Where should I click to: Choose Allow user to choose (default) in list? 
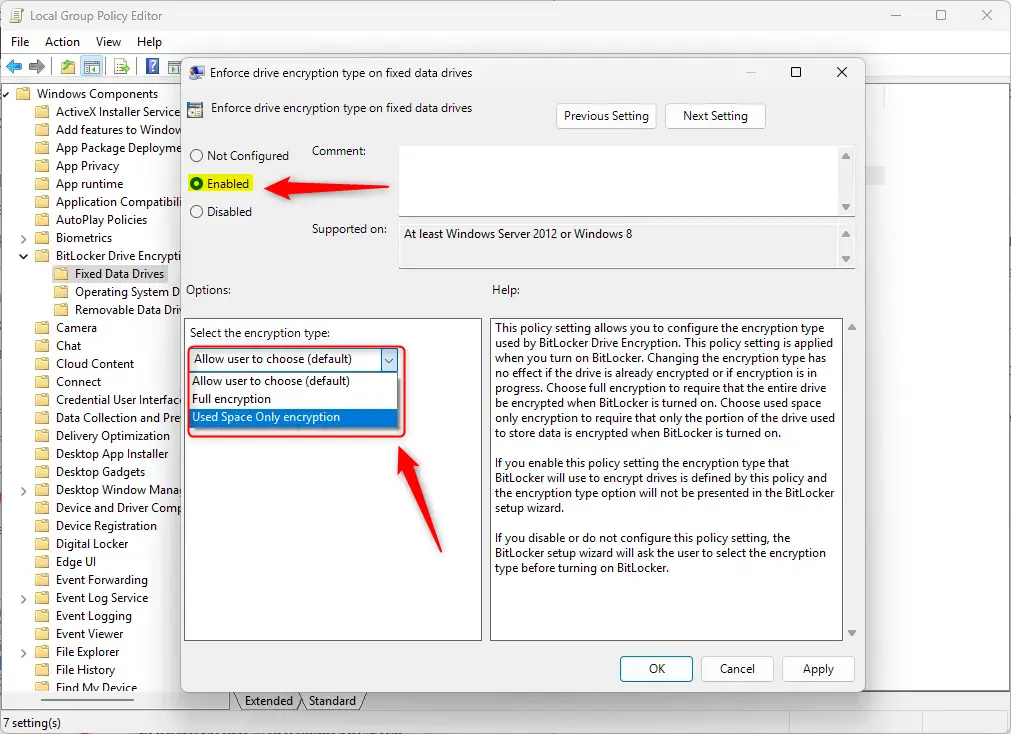[293, 381]
